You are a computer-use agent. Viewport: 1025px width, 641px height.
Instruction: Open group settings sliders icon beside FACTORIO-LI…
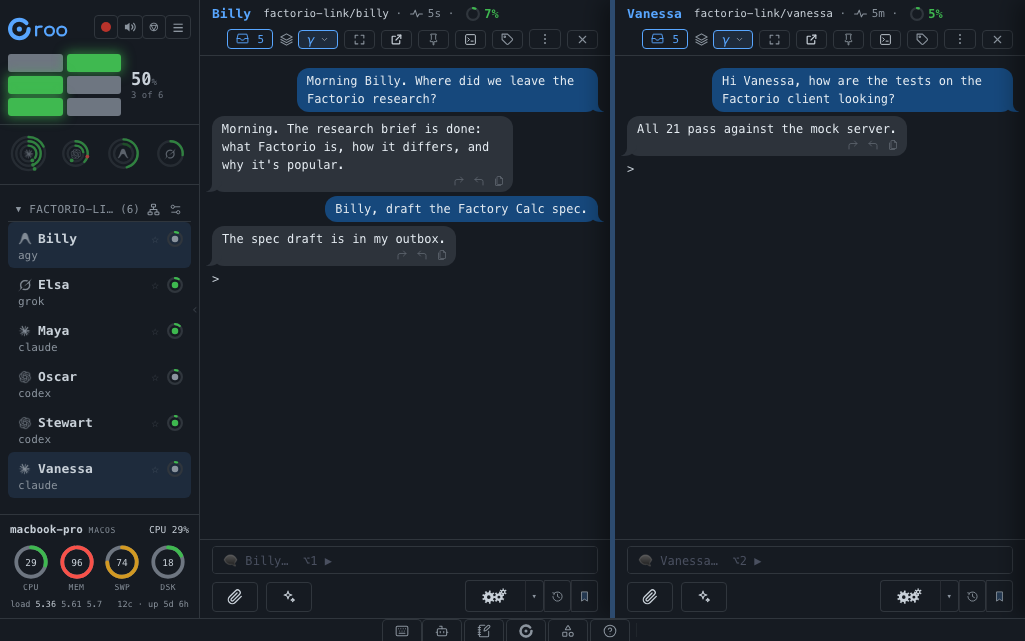176,209
